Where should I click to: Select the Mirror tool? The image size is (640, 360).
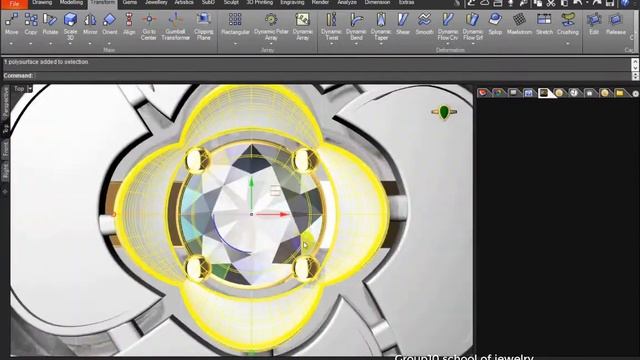(x=90, y=24)
